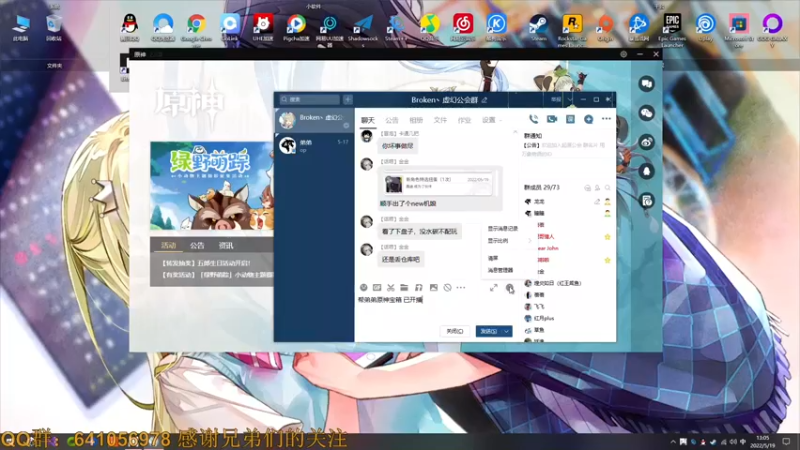This screenshot has width=800, height=450.
Task: Click in the message input text box
Action: coord(435,309)
